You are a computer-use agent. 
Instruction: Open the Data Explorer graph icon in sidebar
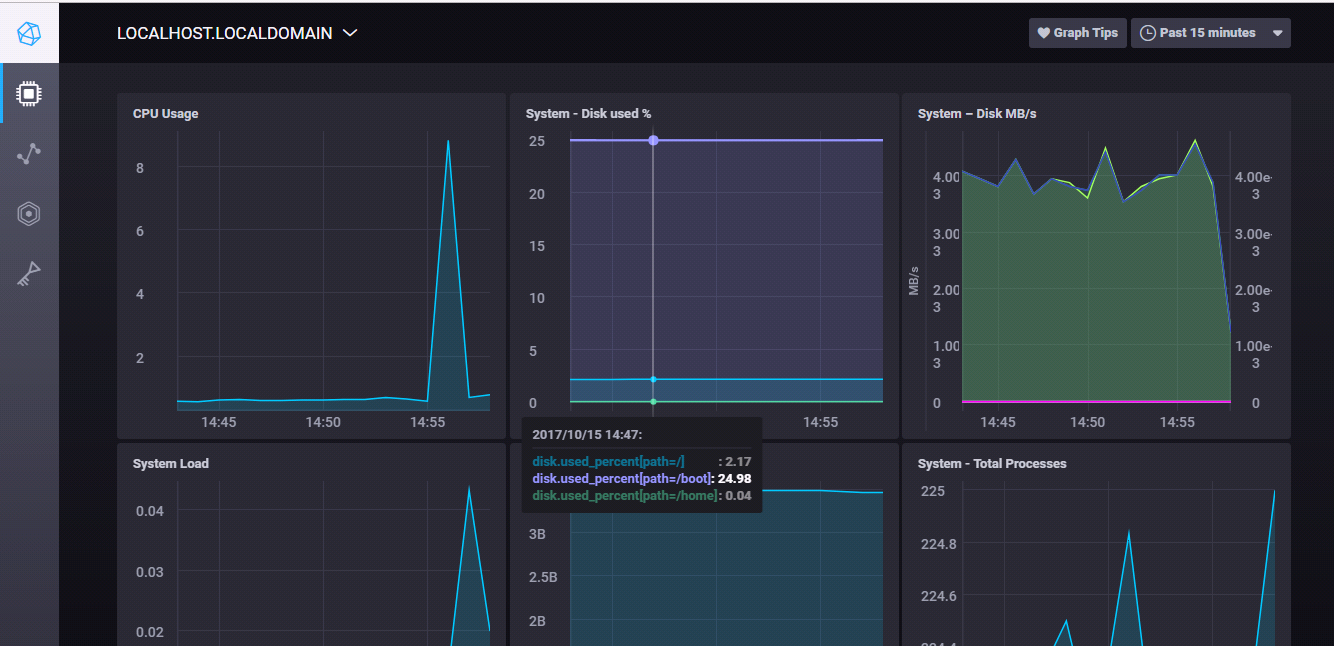click(29, 154)
